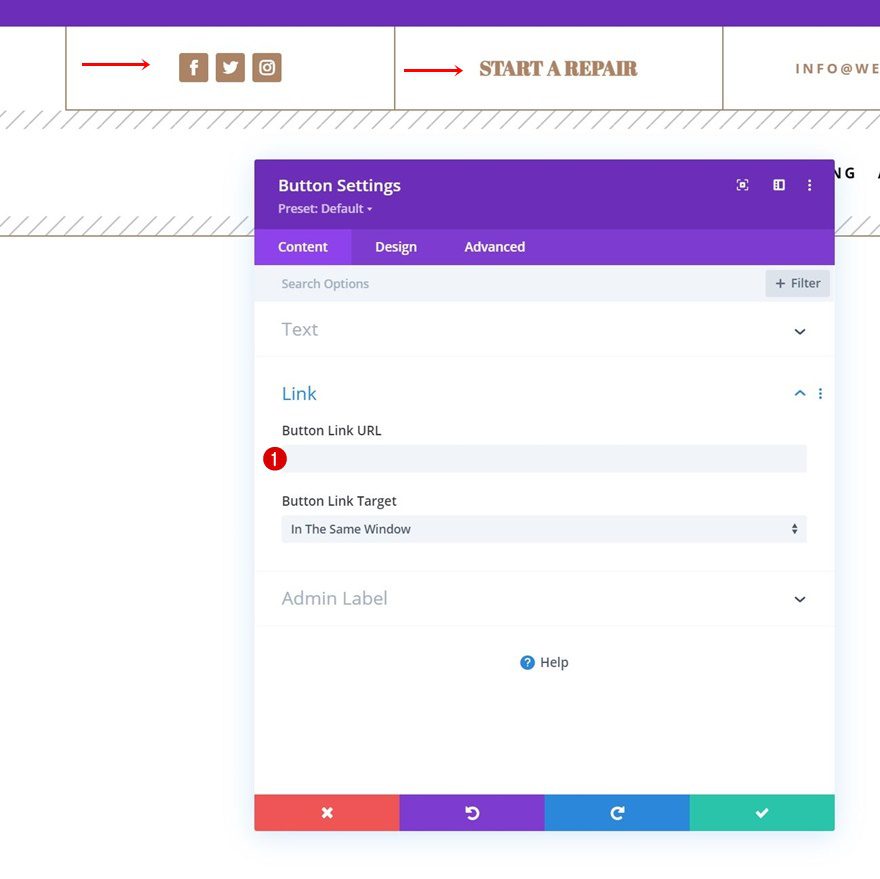Switch to the Advanced tab
The width and height of the screenshot is (880, 879).
494,247
